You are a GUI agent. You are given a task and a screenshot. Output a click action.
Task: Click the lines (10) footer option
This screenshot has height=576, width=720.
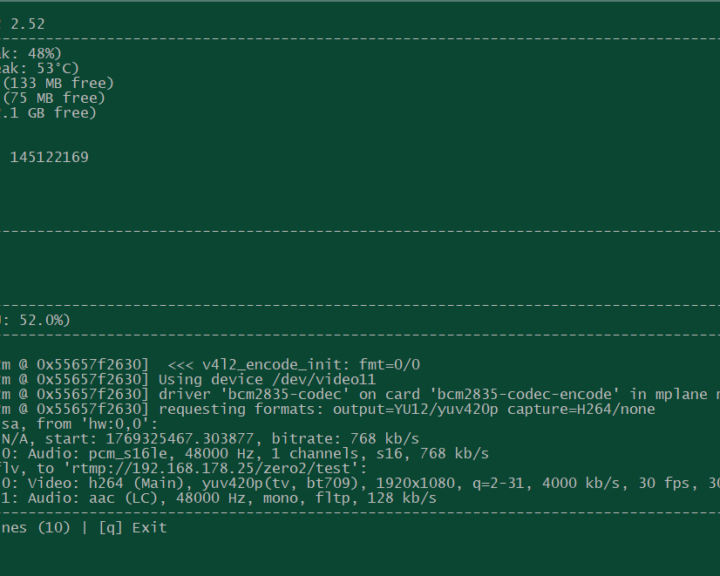(x=35, y=527)
